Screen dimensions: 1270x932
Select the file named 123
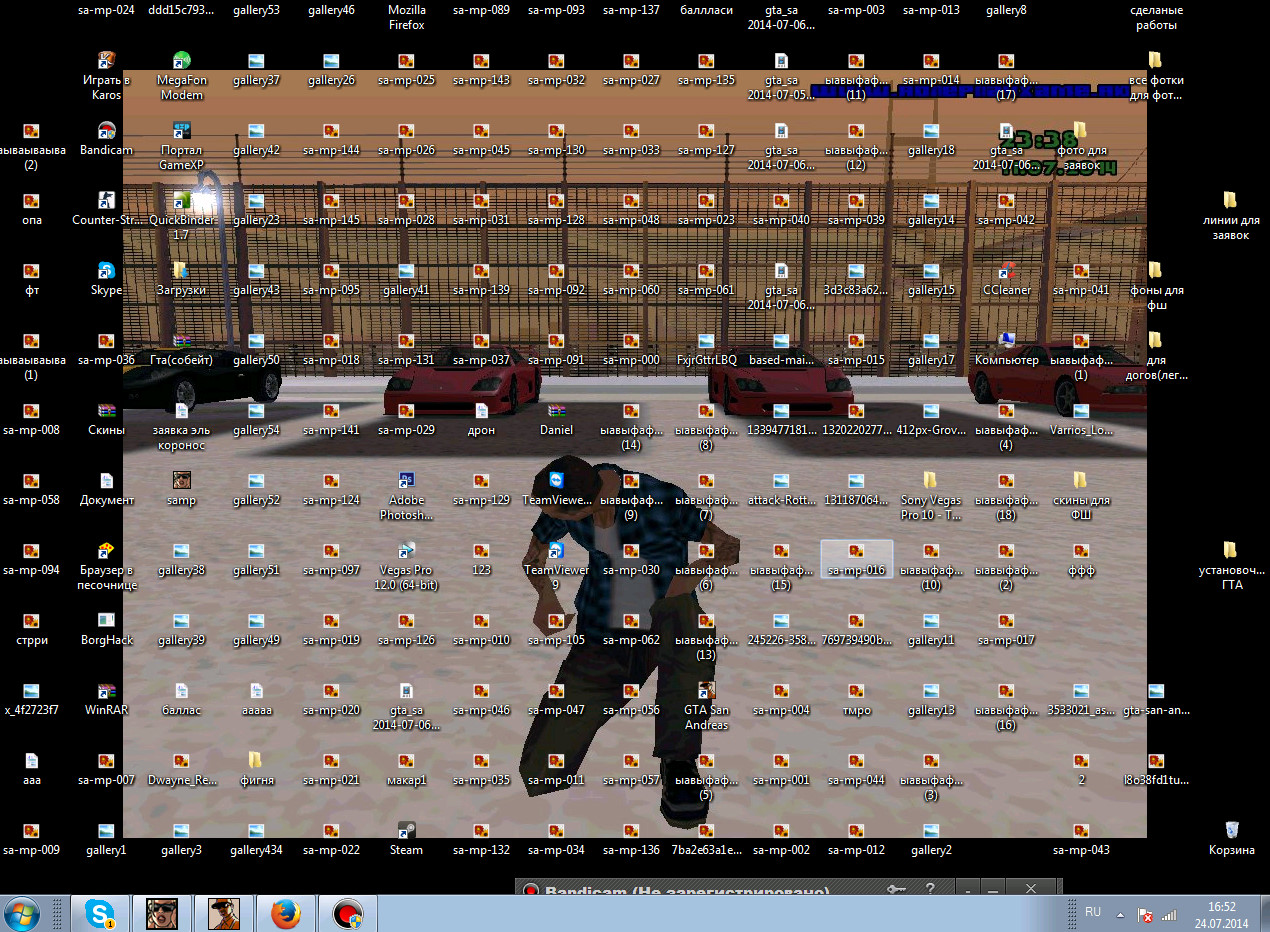481,558
